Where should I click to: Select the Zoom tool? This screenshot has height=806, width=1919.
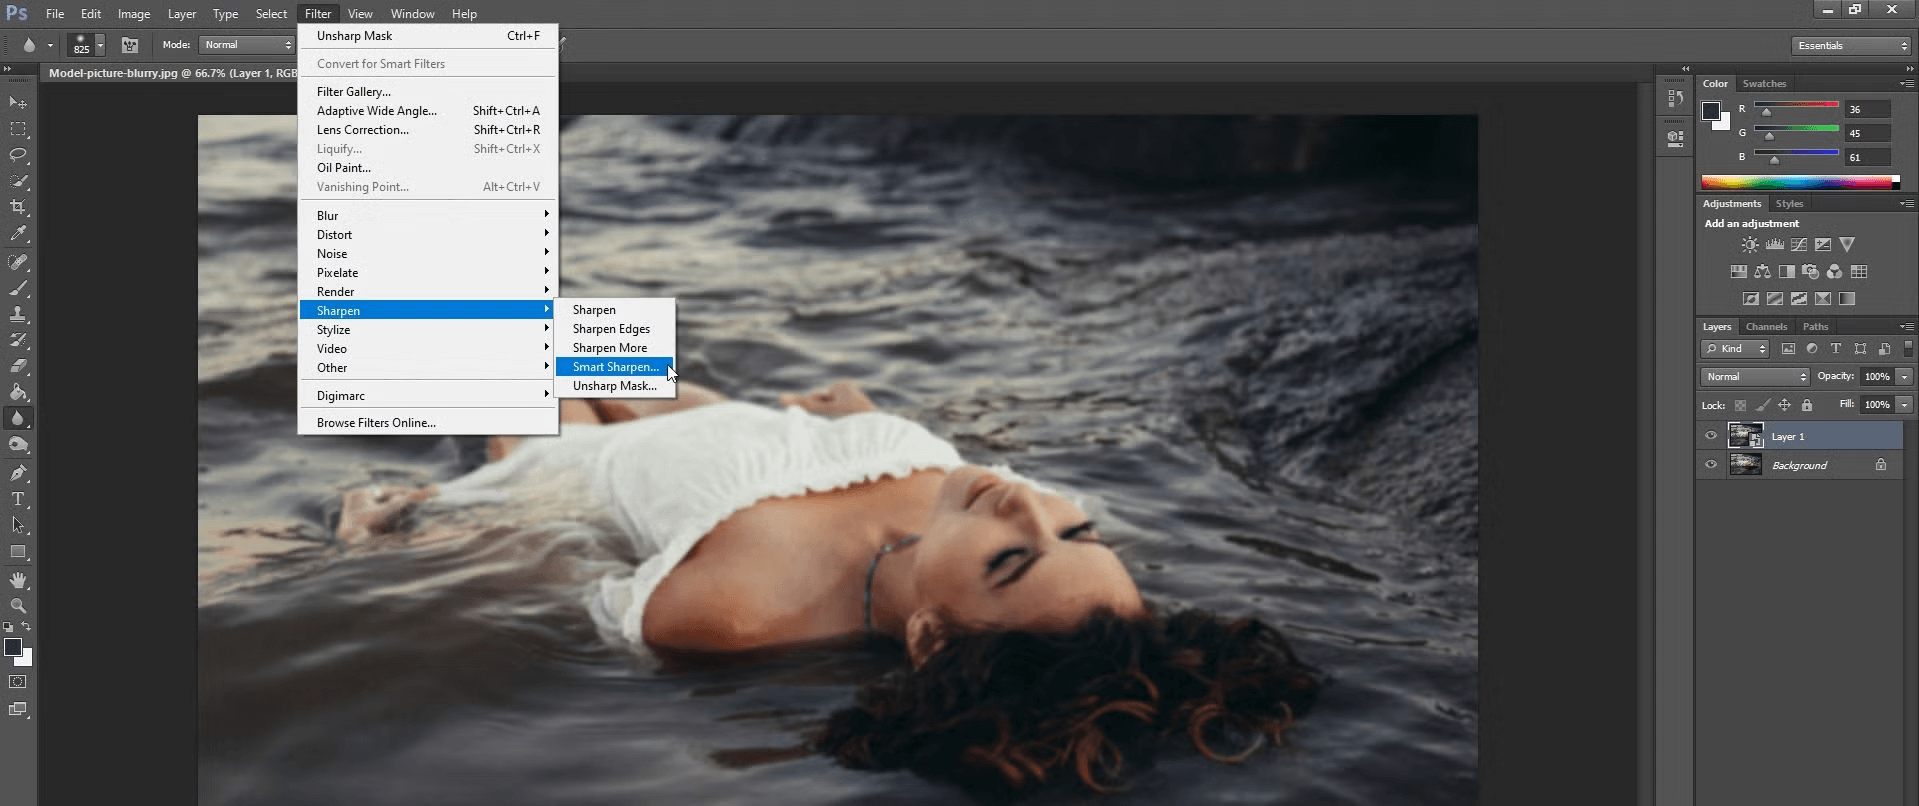(18, 606)
